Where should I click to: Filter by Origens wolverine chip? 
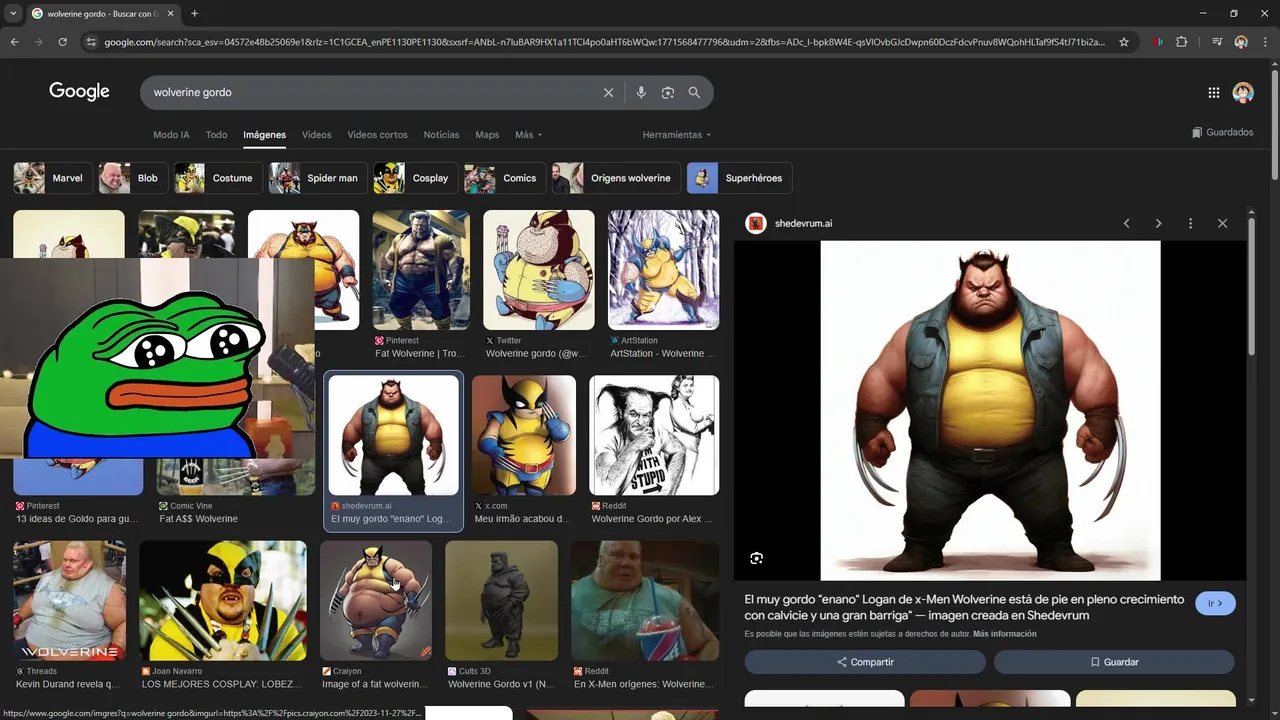tap(616, 178)
